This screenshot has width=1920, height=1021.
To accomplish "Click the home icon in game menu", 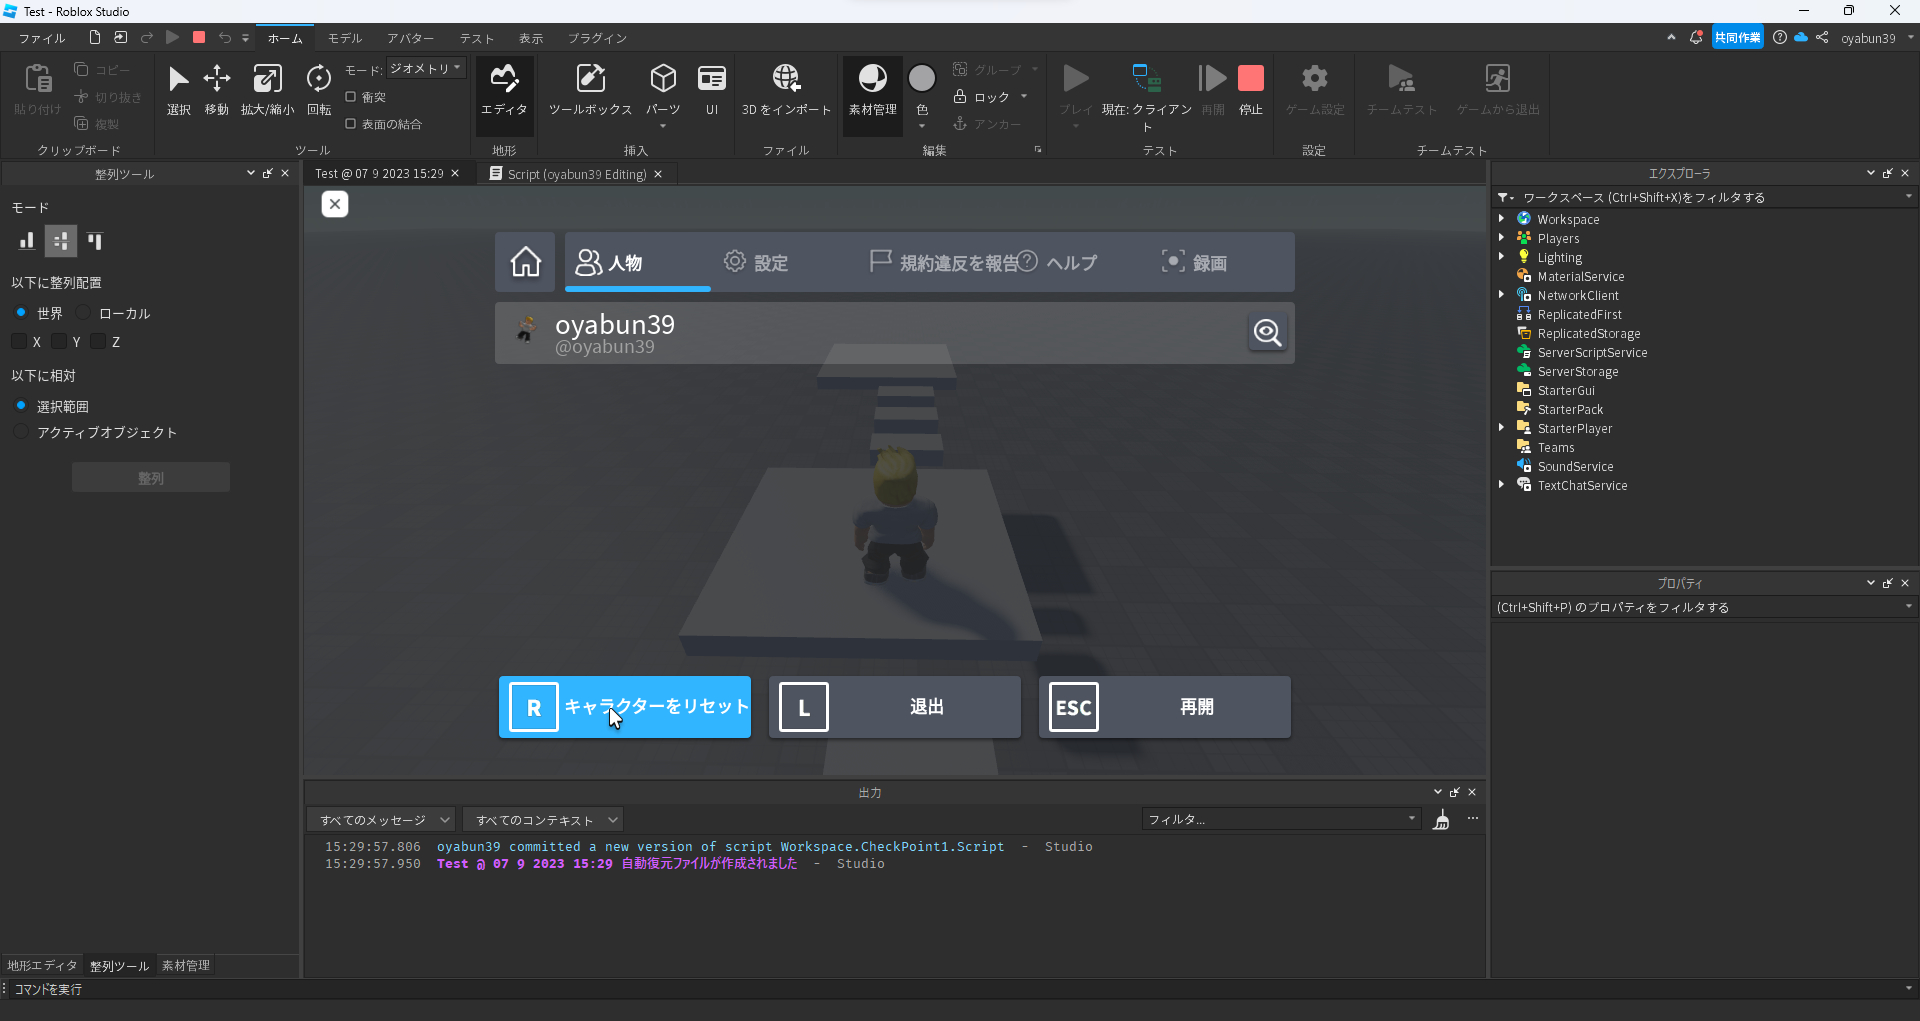I will 526,262.
